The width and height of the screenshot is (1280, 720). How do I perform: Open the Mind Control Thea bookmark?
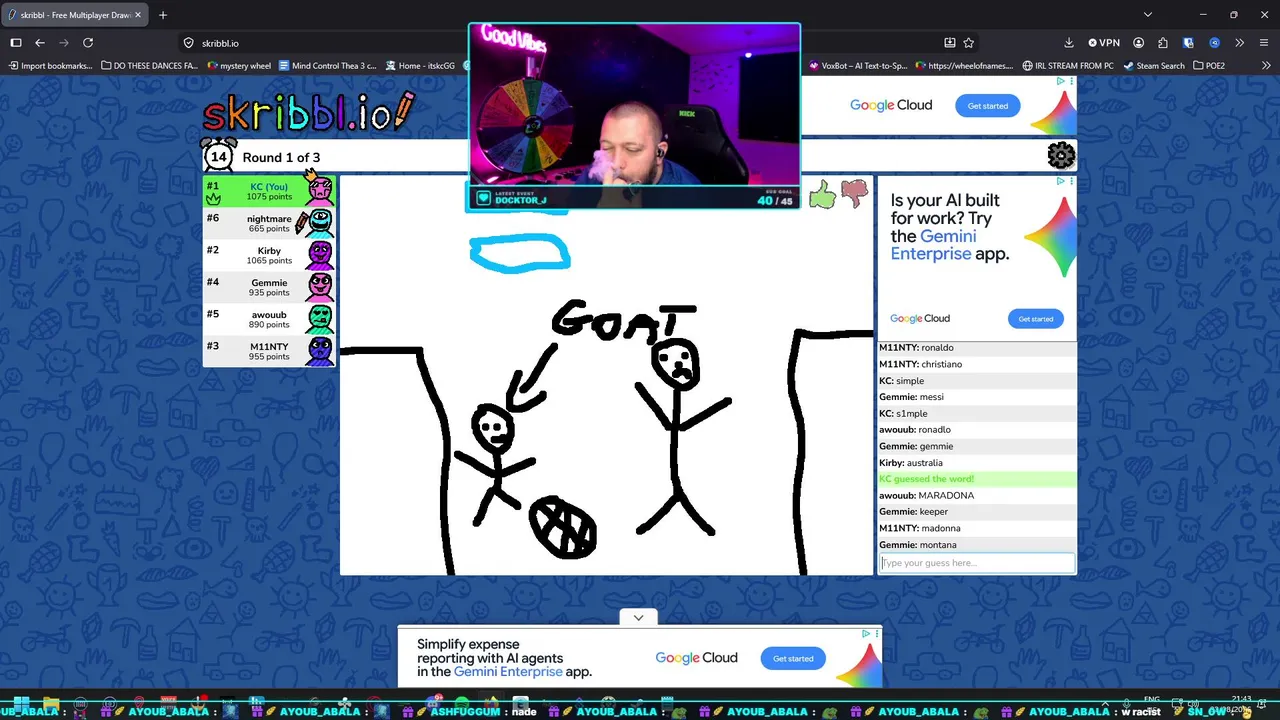[x=328, y=66]
